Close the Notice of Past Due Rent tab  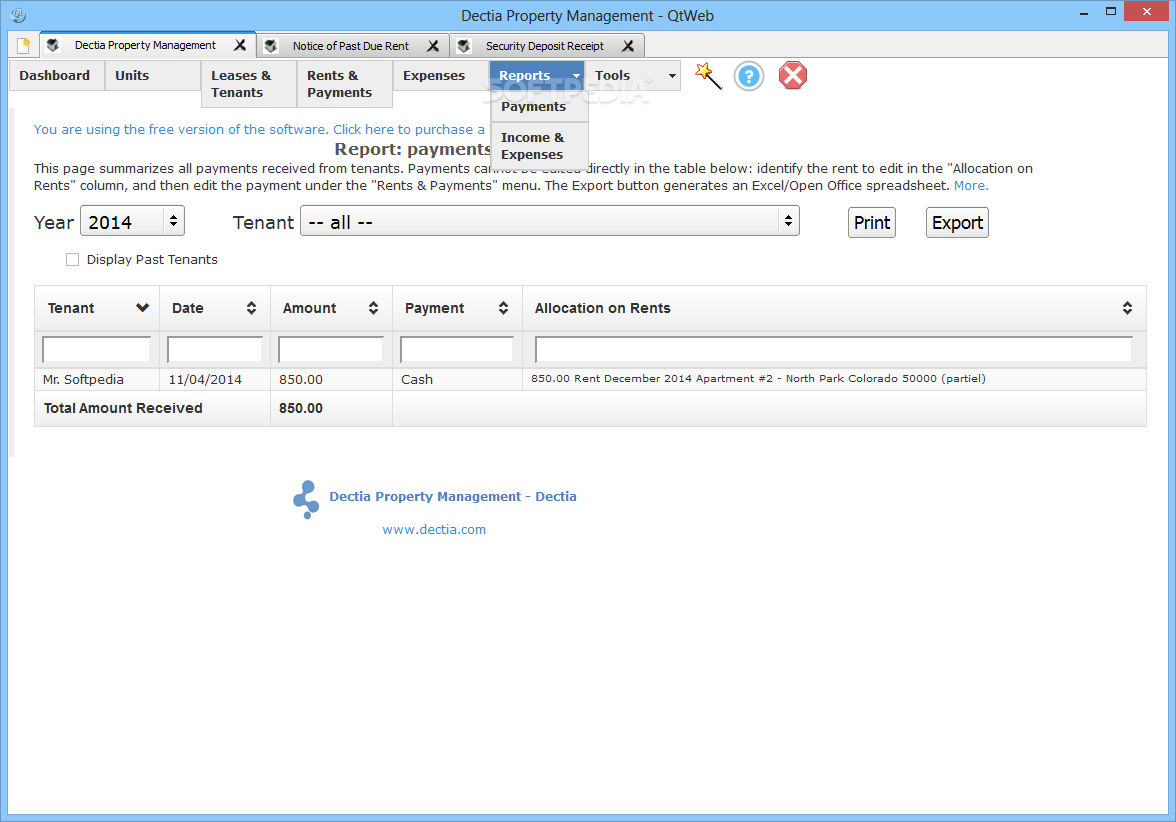(x=433, y=46)
